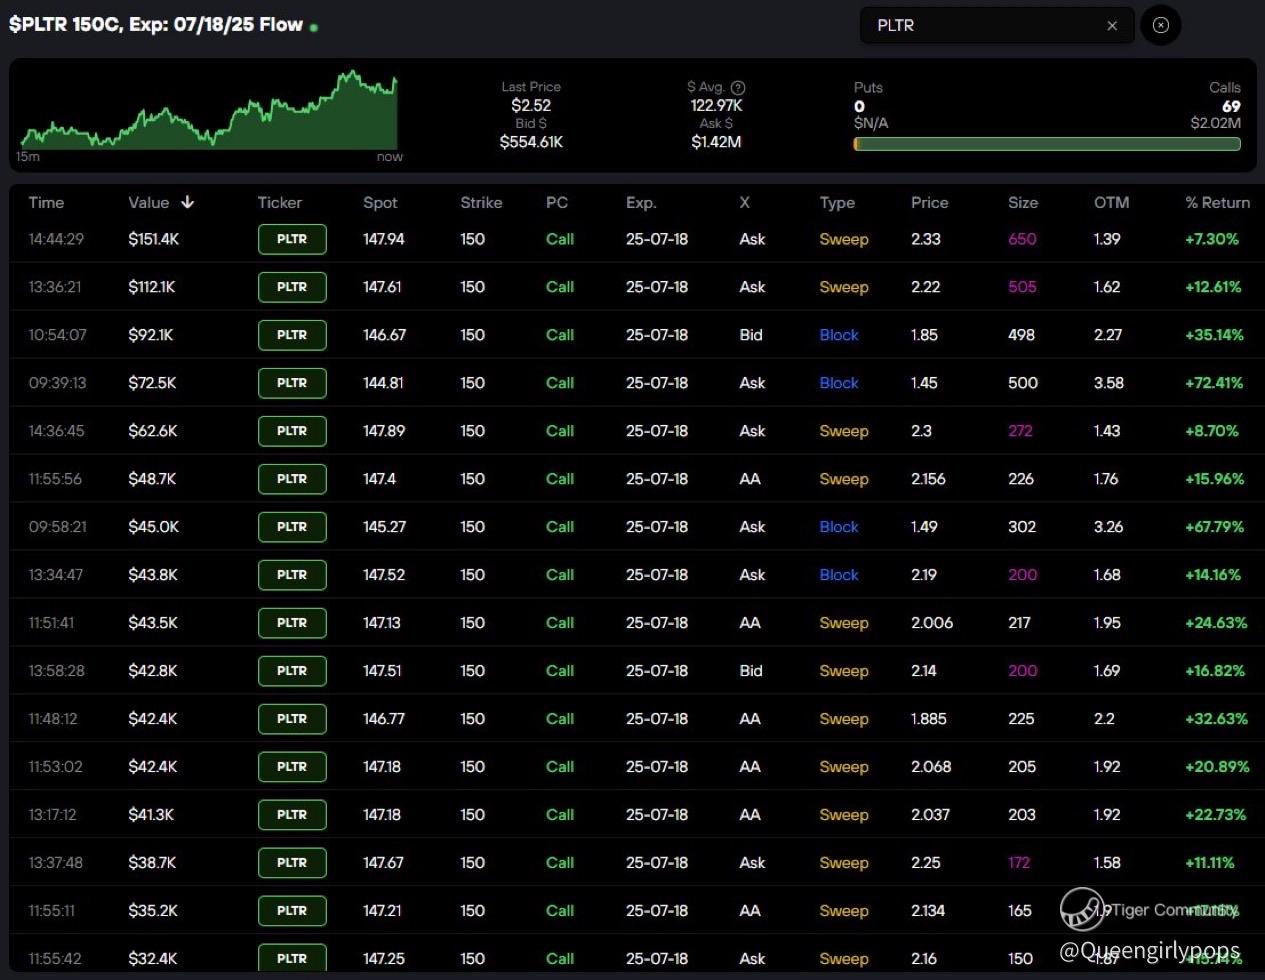Click PLTR ticker badge in 13:36:21 row
The width and height of the screenshot is (1265, 980).
pyautogui.click(x=292, y=287)
